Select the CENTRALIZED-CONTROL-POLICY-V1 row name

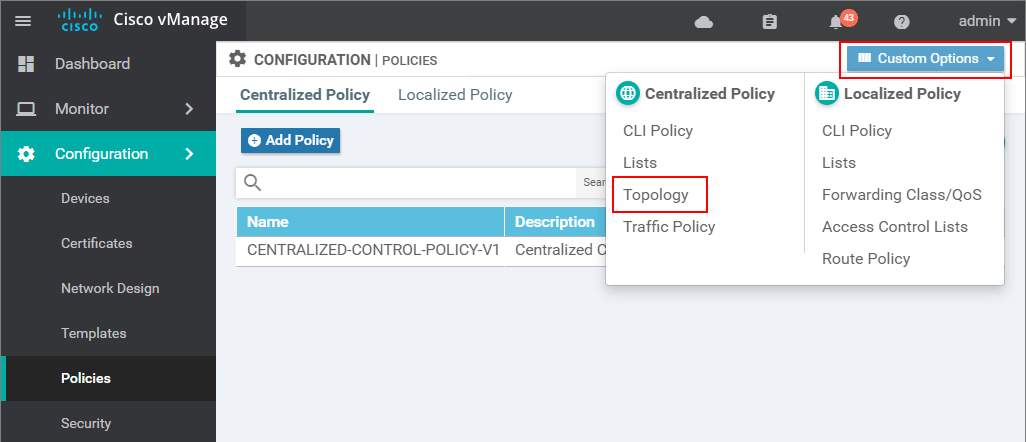(373, 250)
